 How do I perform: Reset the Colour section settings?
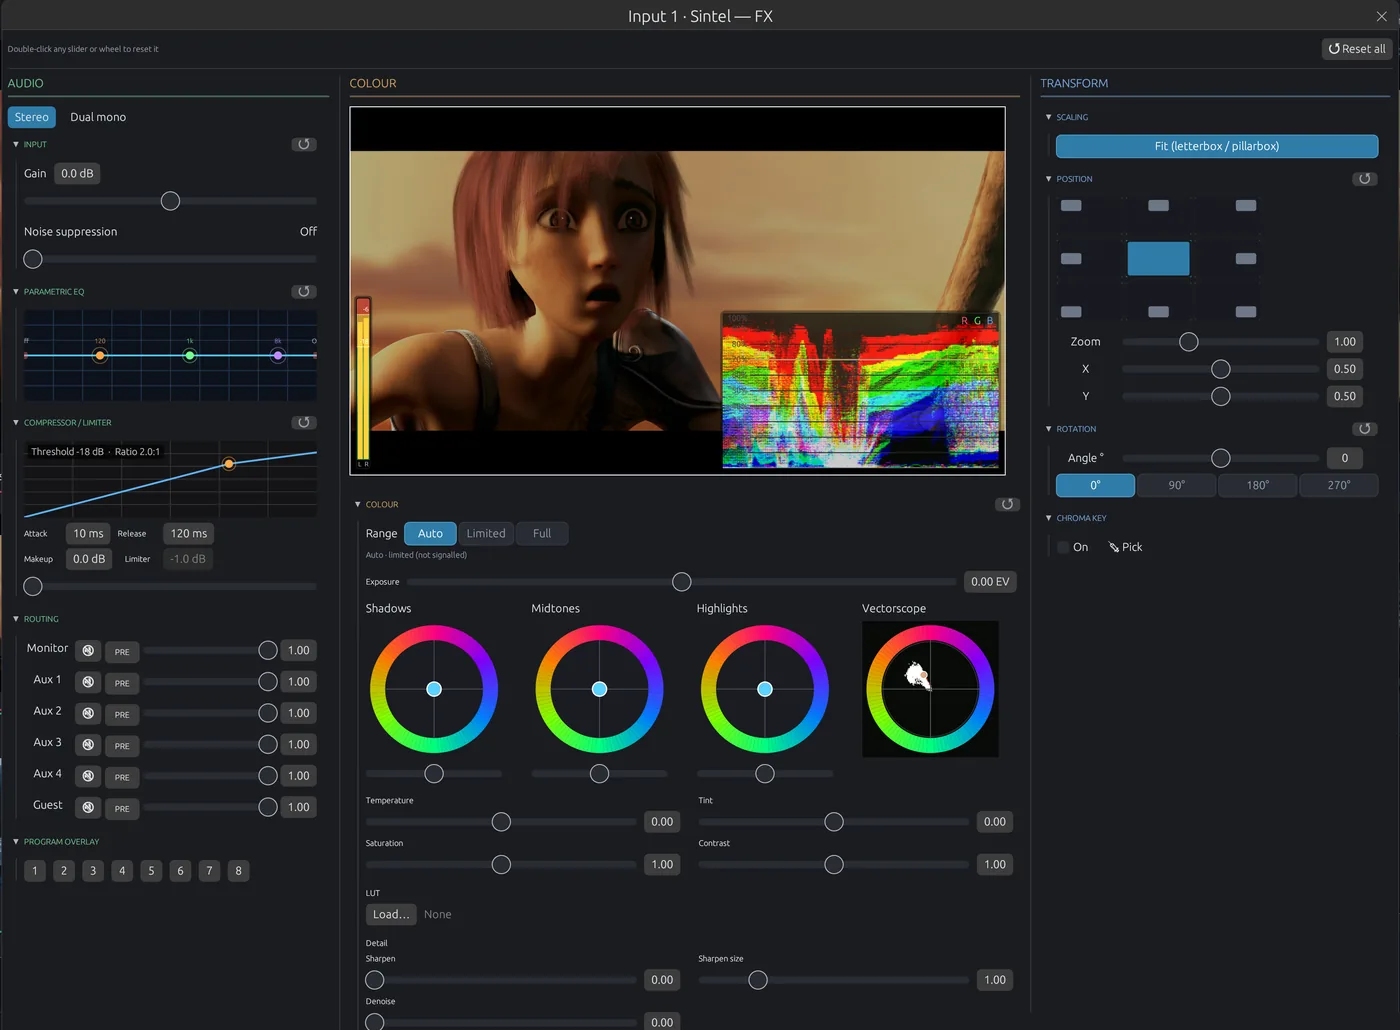click(x=1007, y=504)
